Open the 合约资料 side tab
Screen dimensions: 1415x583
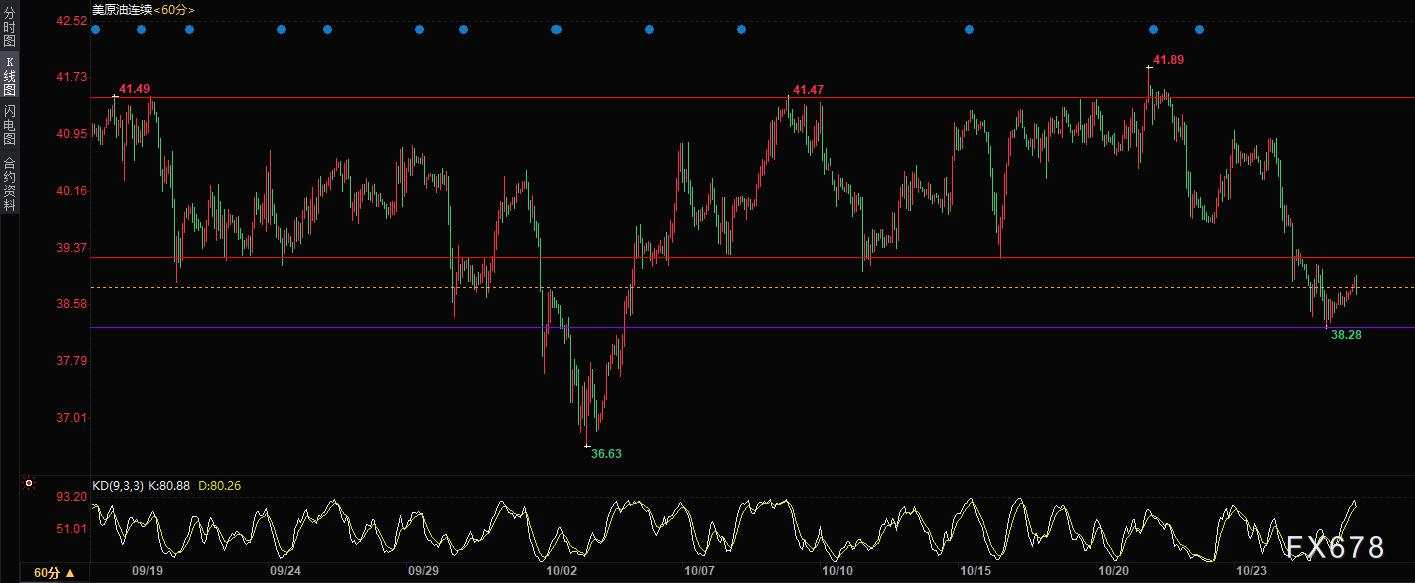9,183
